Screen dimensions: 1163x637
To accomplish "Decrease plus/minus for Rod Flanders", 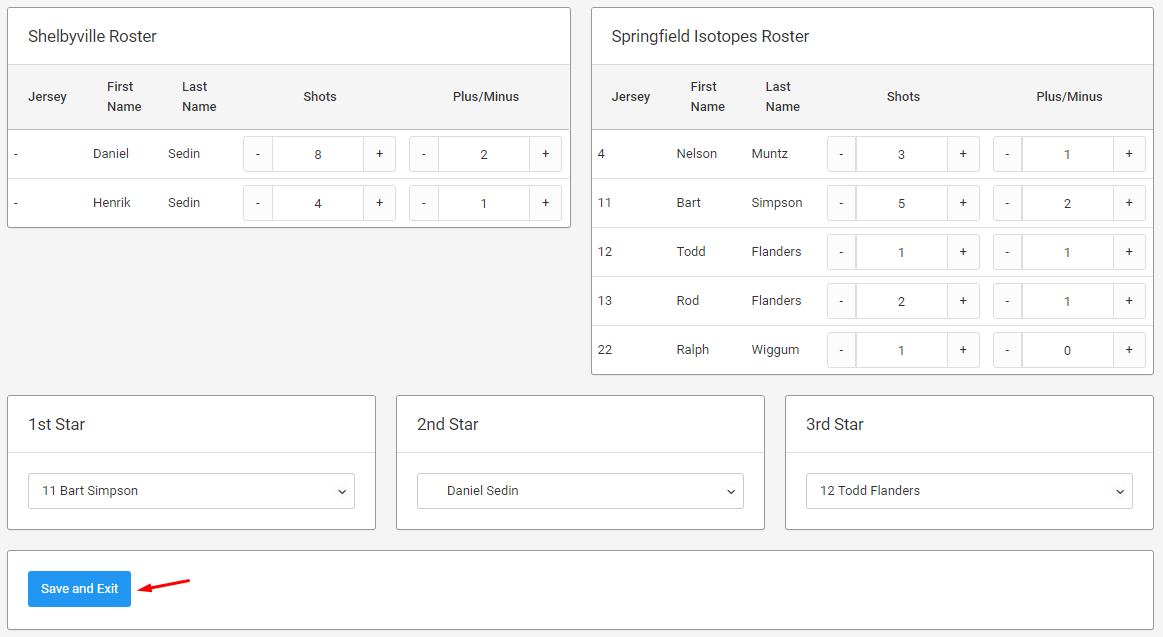I will pos(1007,301).
